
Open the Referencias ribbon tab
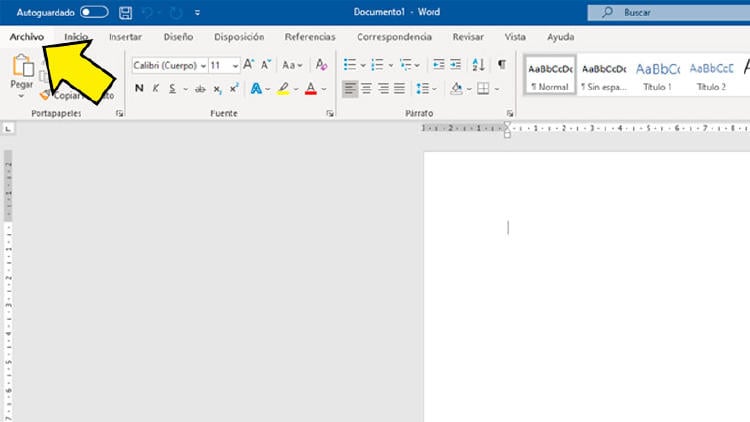click(x=310, y=37)
